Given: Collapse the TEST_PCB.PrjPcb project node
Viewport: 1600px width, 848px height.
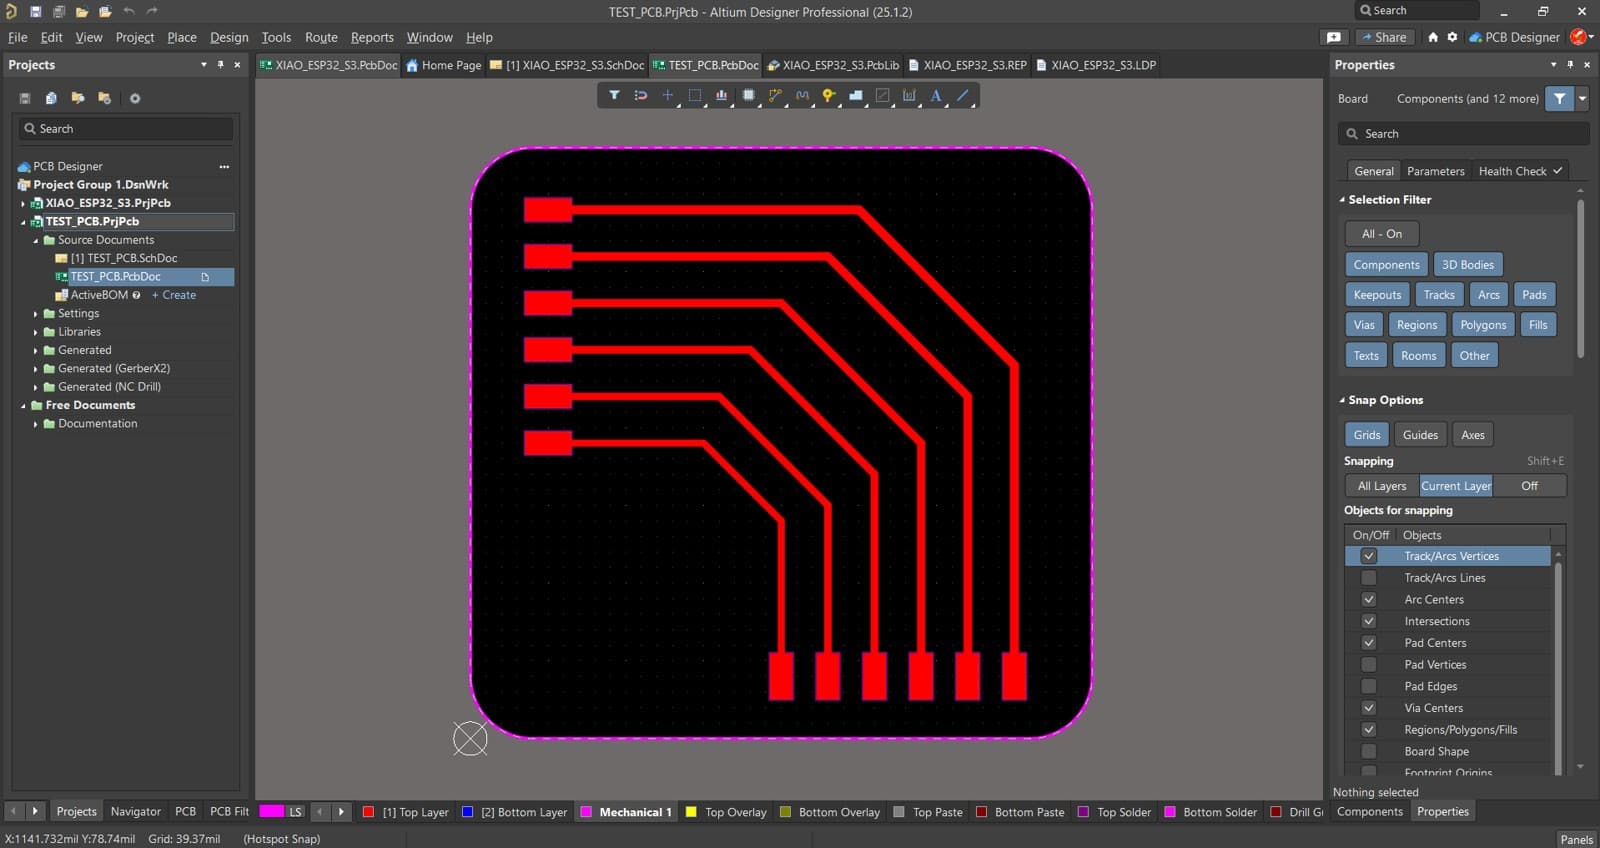Looking at the screenshot, I should 23,222.
